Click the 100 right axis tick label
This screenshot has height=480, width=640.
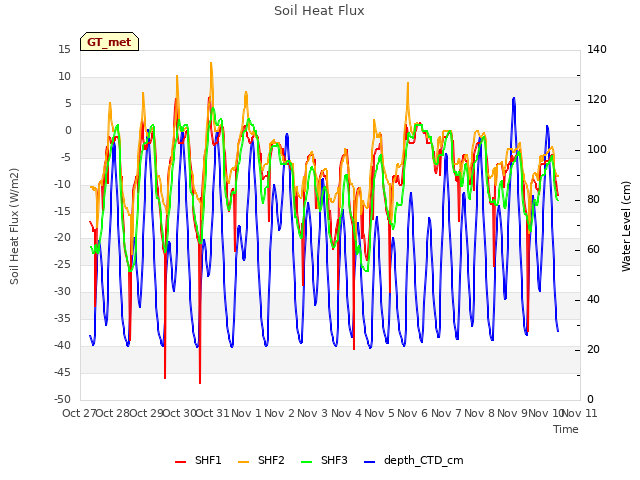tap(597, 150)
